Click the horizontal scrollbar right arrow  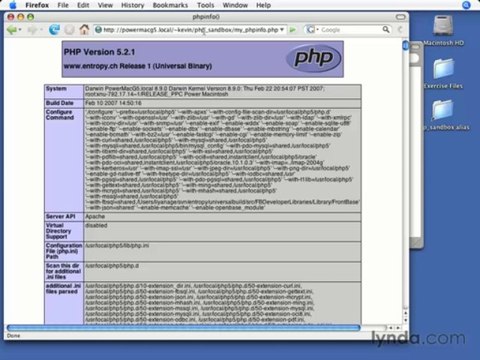coord(398,328)
